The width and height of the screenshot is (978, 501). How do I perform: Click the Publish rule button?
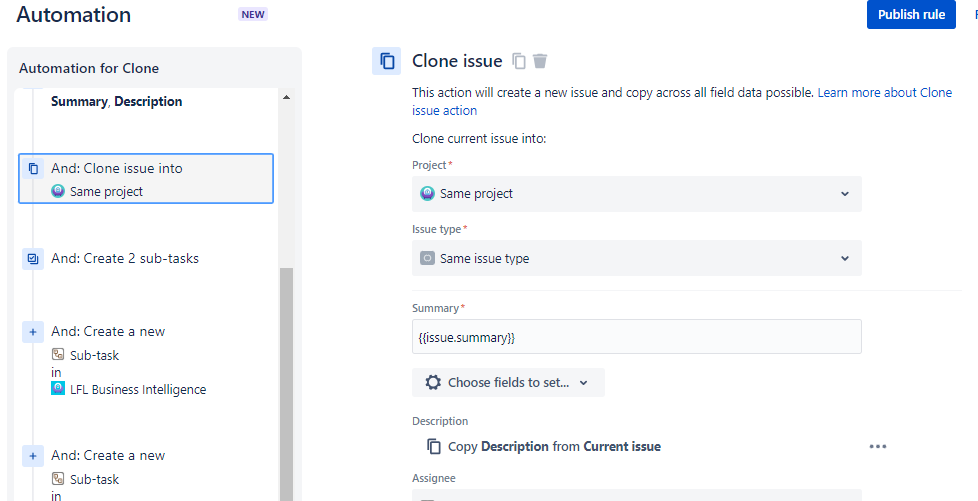911,14
